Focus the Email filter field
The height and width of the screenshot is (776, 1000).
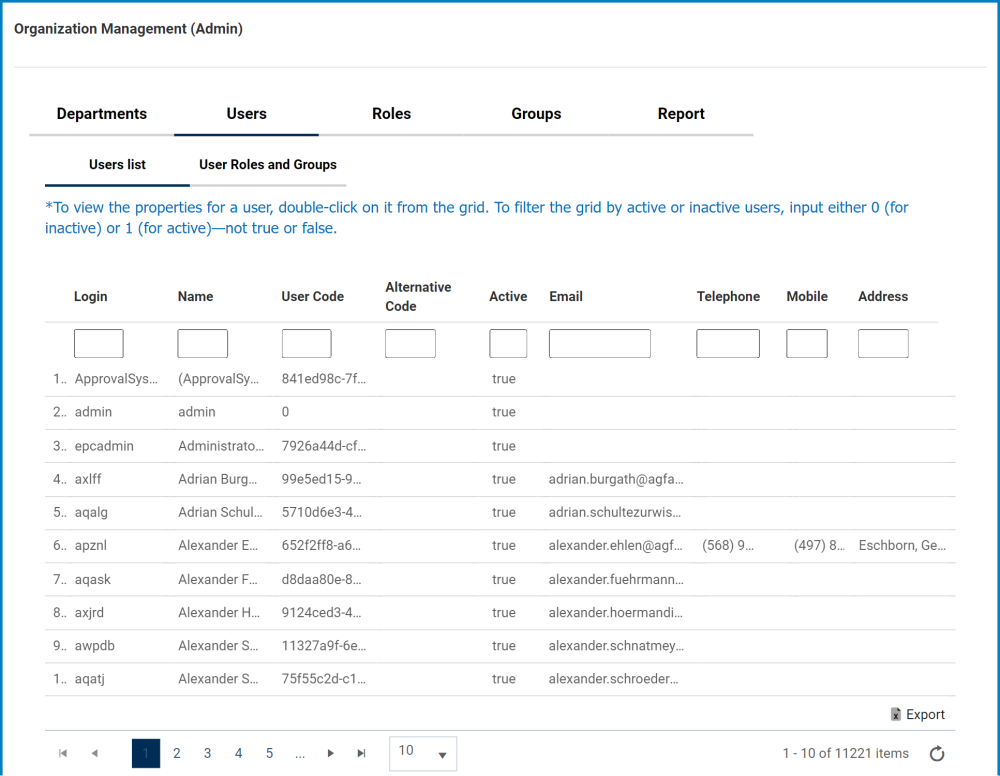pyautogui.click(x=599, y=344)
